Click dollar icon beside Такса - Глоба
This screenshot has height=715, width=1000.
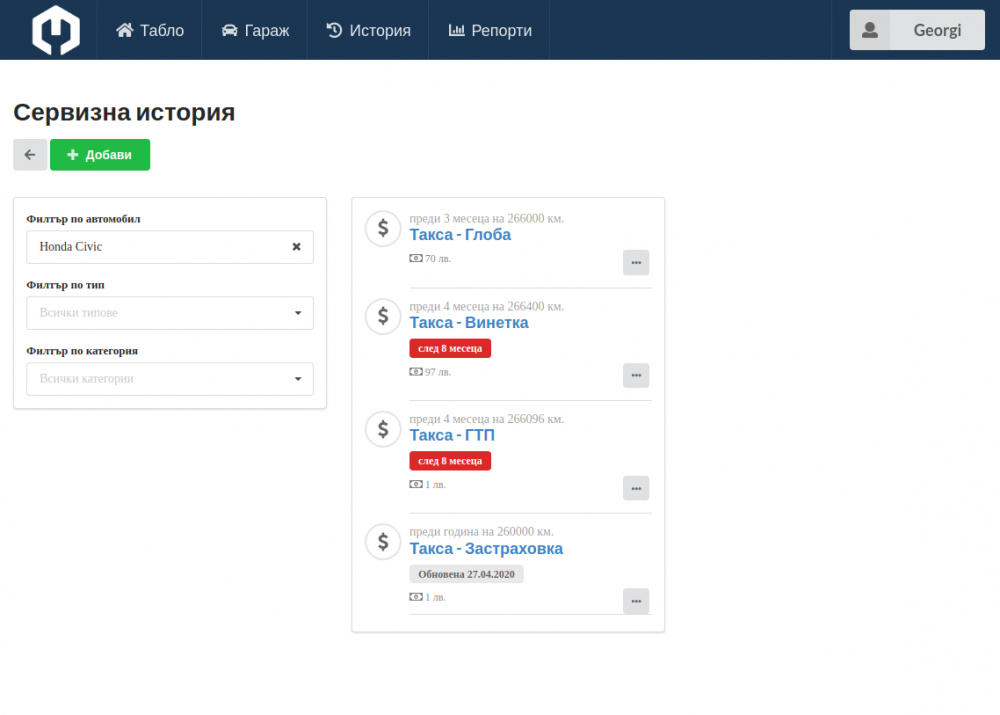382,229
